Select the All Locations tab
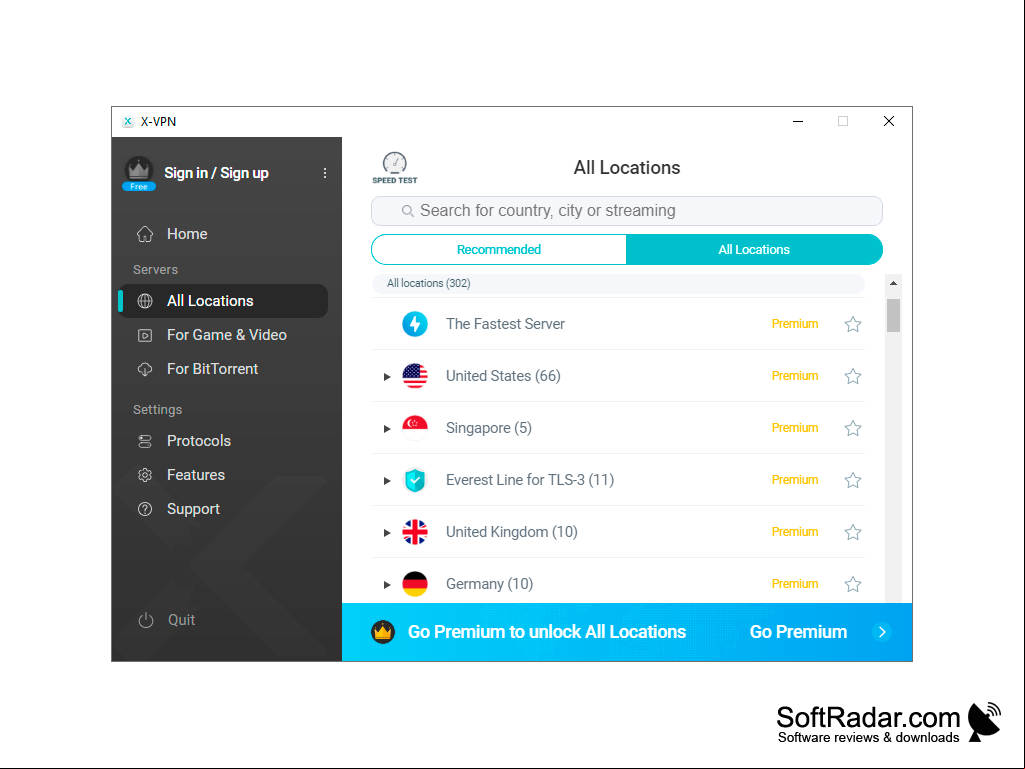This screenshot has height=769, width=1025. click(x=754, y=249)
